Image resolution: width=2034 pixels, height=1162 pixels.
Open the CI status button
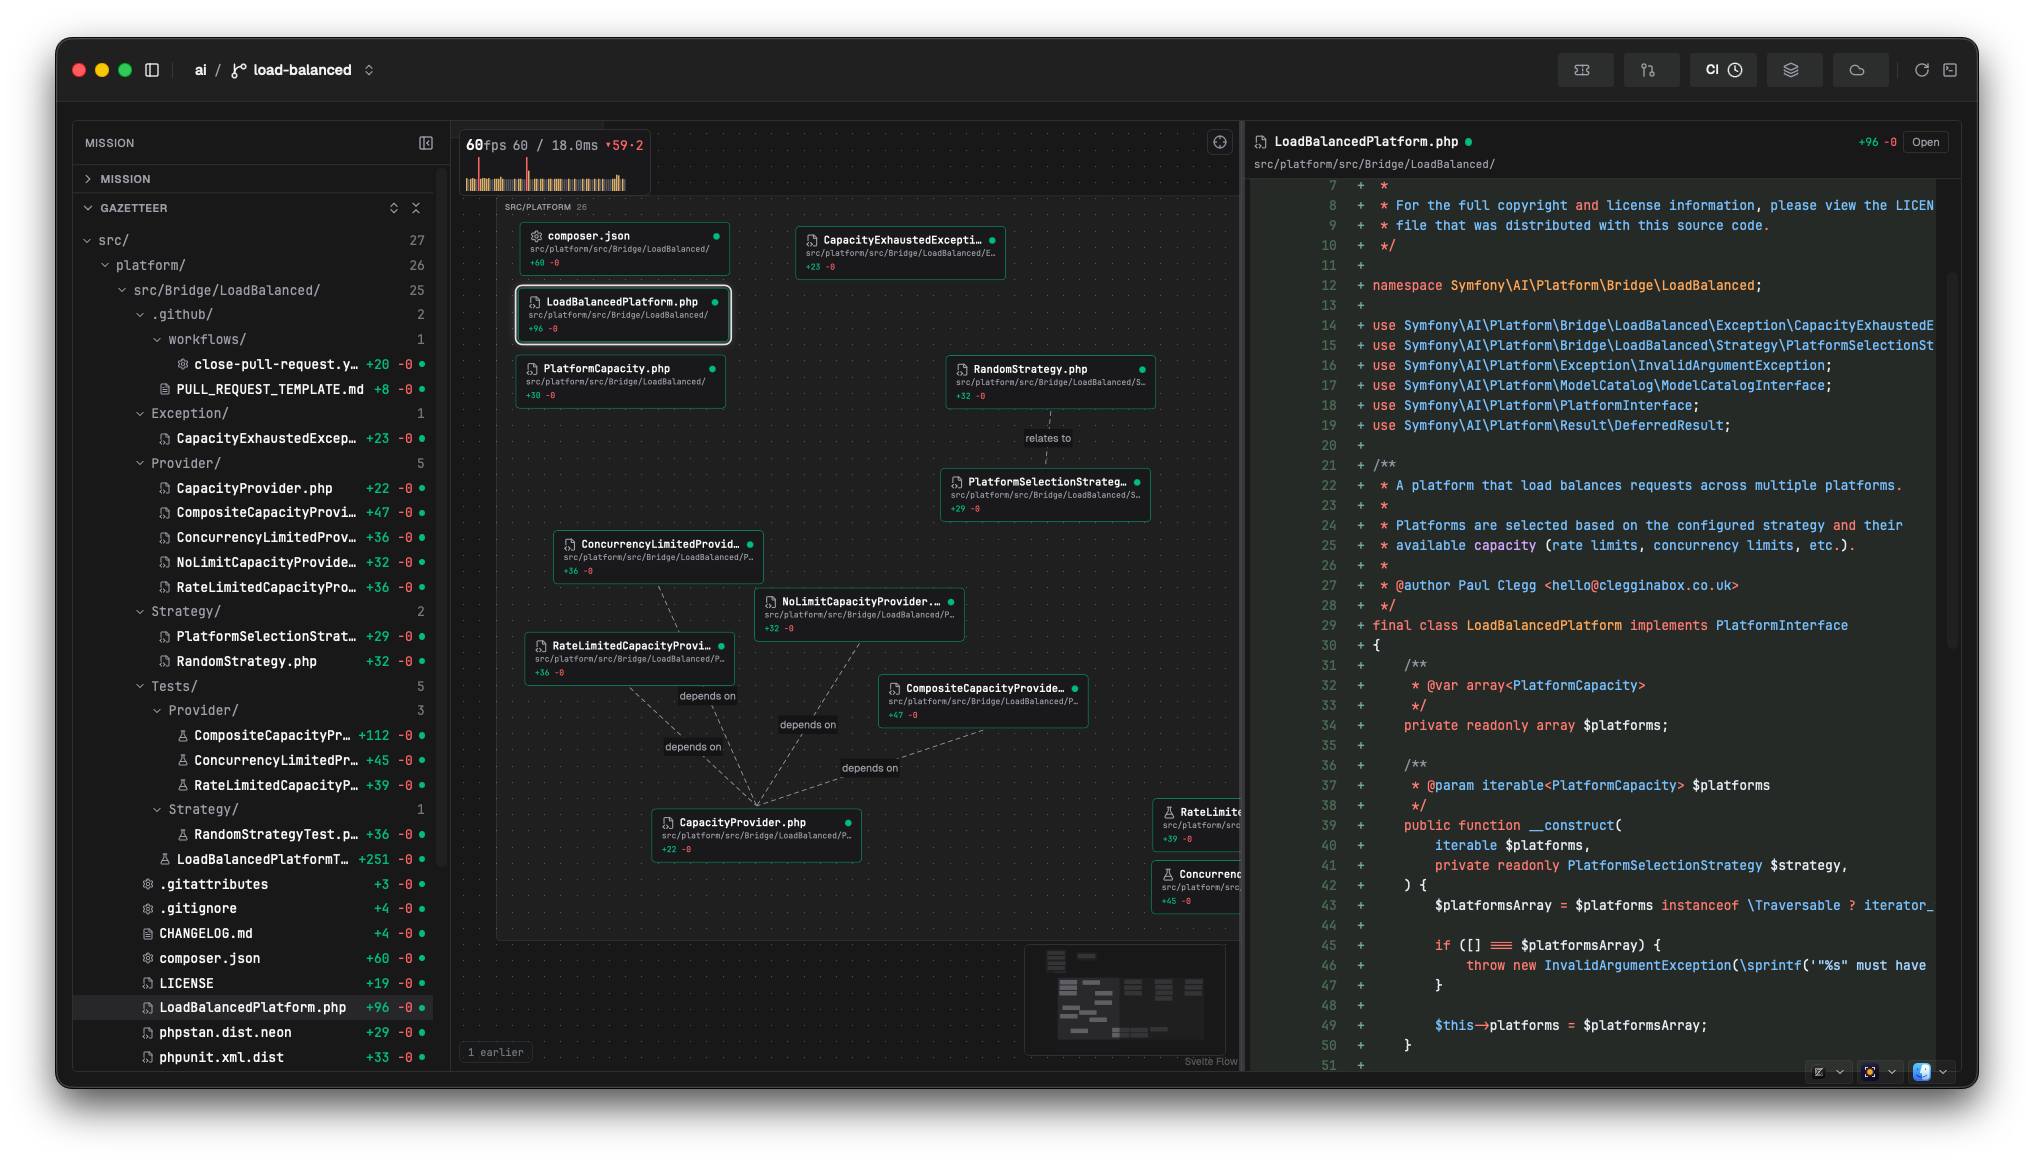(1723, 70)
